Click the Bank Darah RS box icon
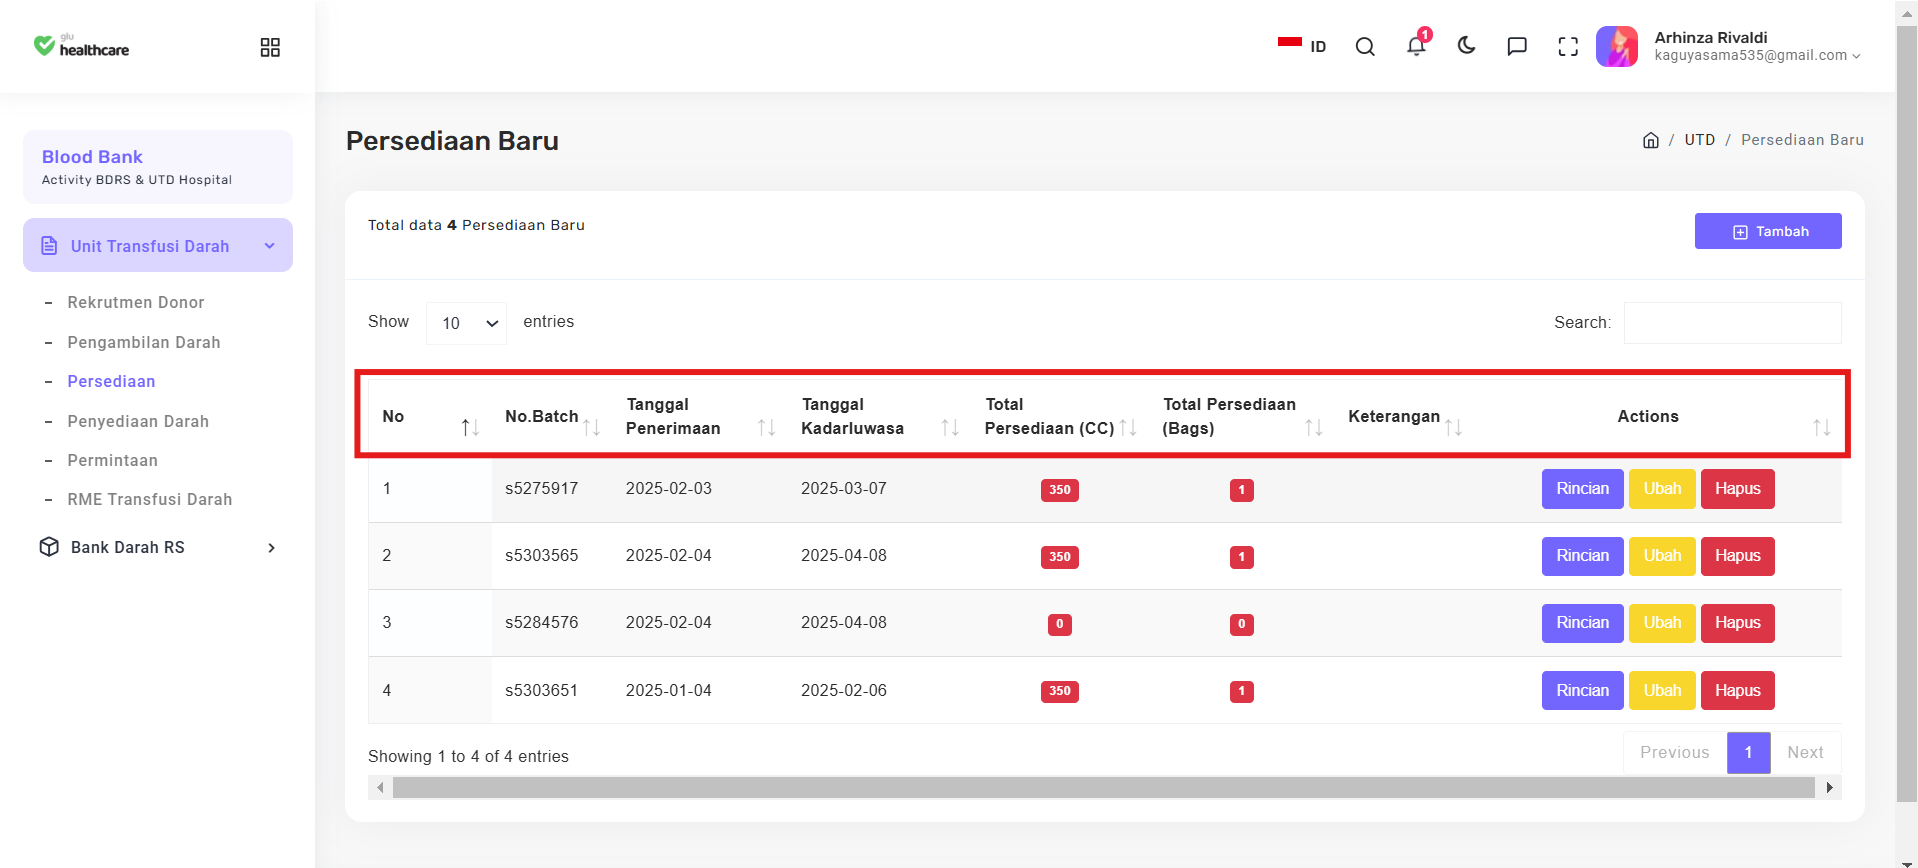The image size is (1918, 868). click(x=49, y=547)
